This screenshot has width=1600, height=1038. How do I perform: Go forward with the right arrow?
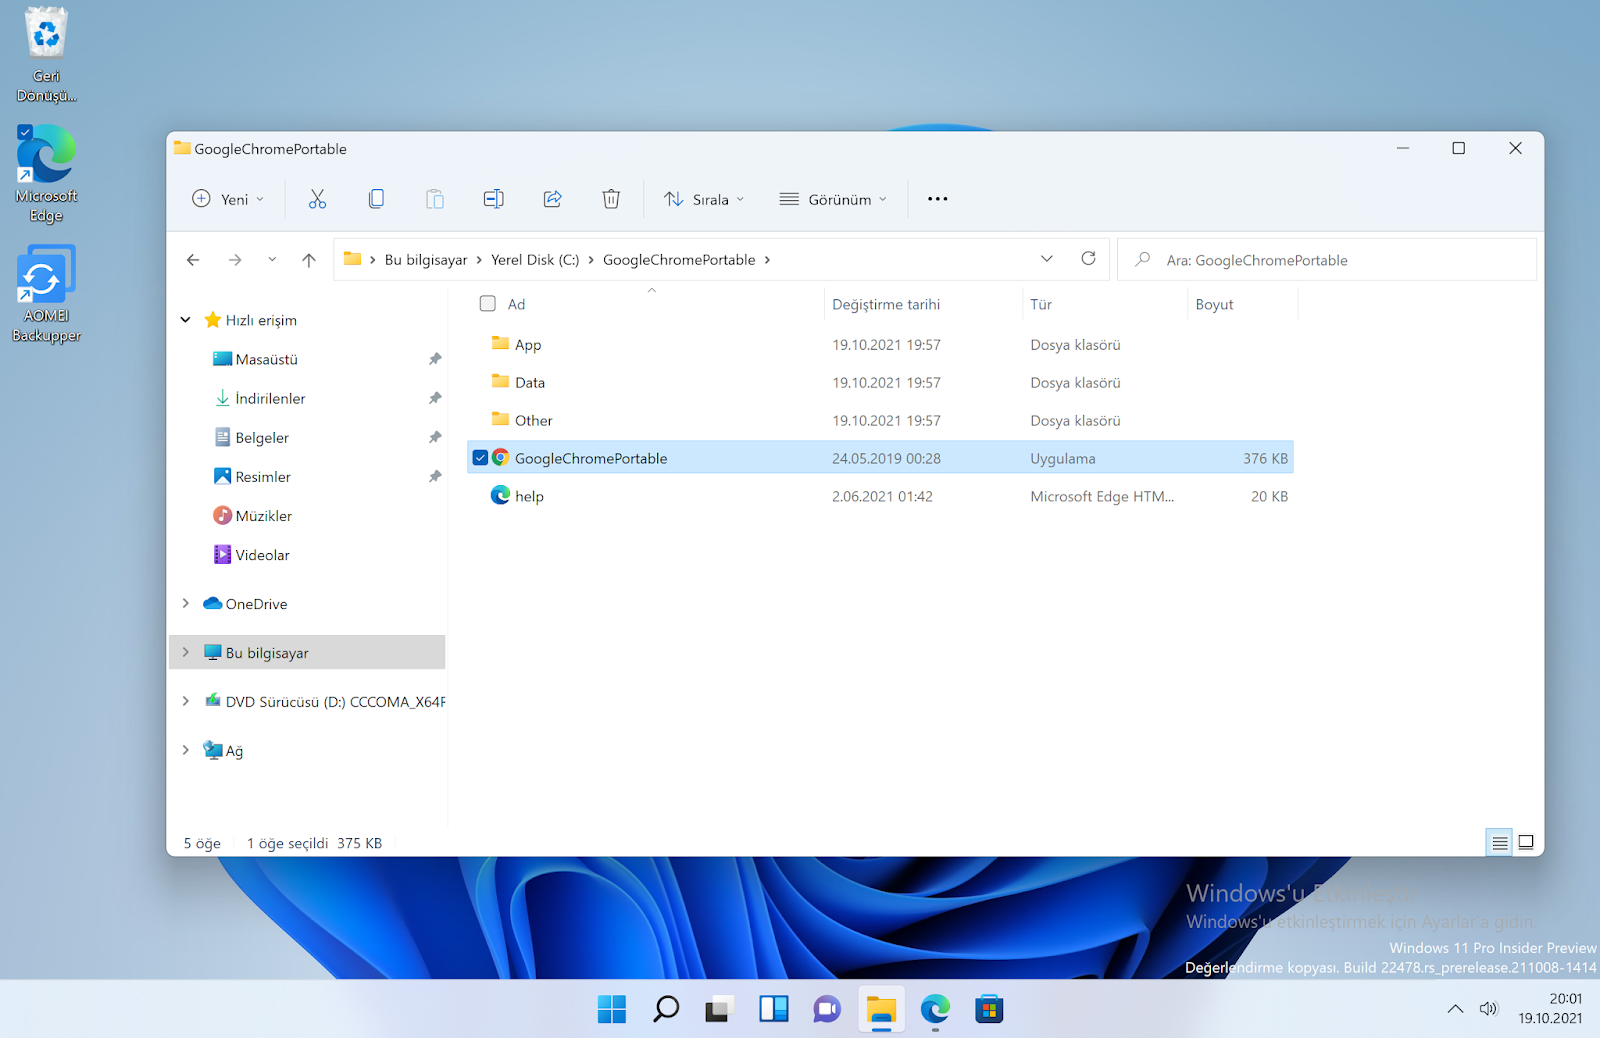pos(235,260)
